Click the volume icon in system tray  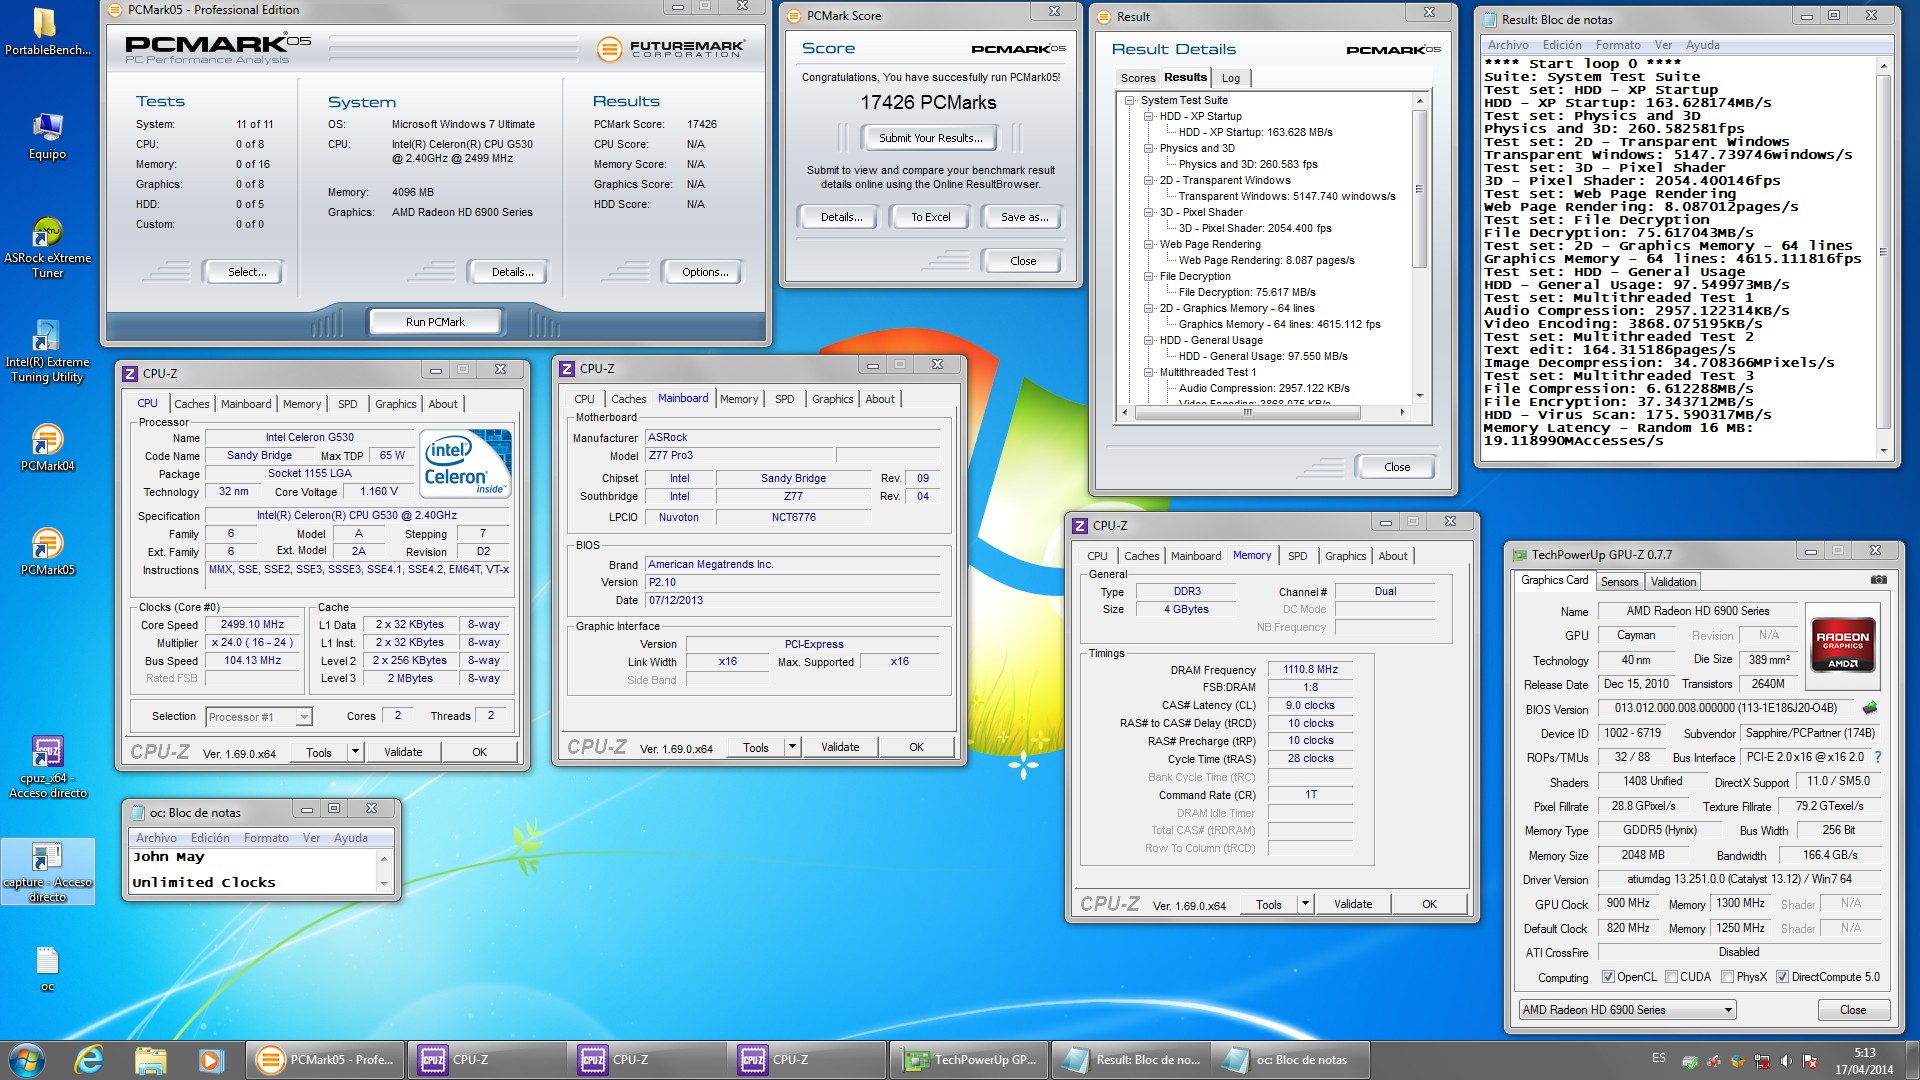(x=1785, y=1061)
